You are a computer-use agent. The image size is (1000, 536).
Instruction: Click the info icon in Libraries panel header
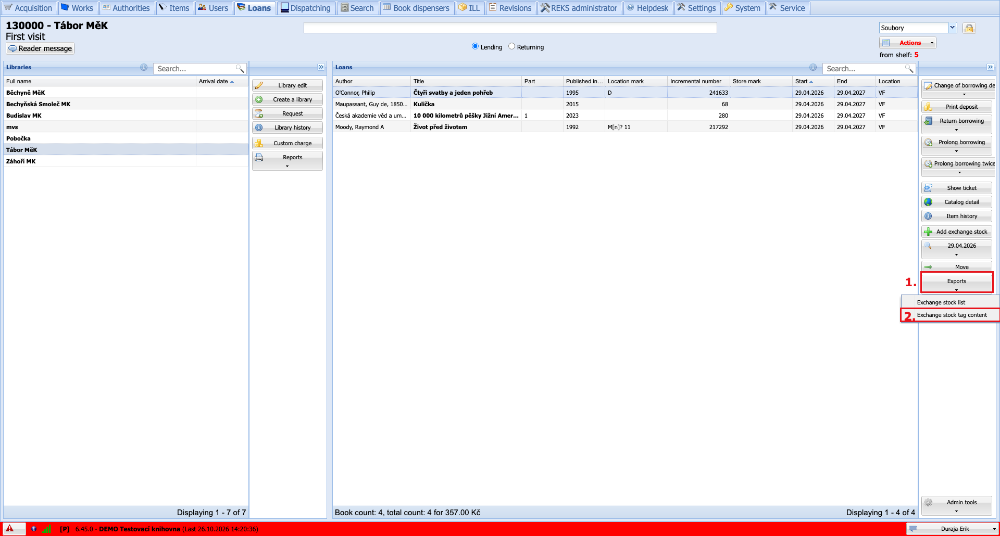[x=143, y=67]
